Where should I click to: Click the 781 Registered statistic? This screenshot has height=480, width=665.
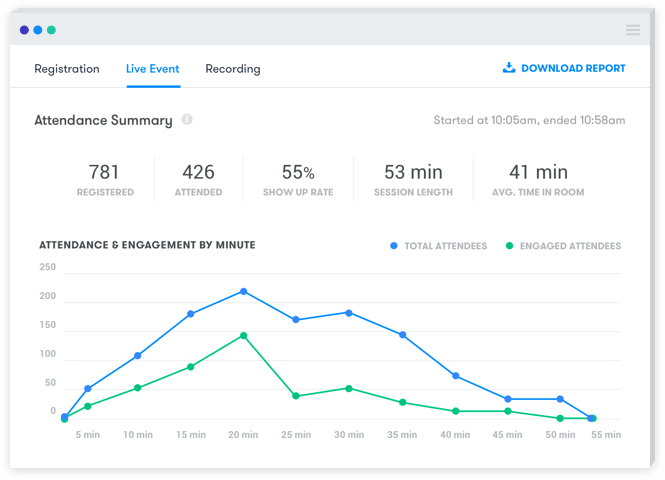(x=104, y=179)
